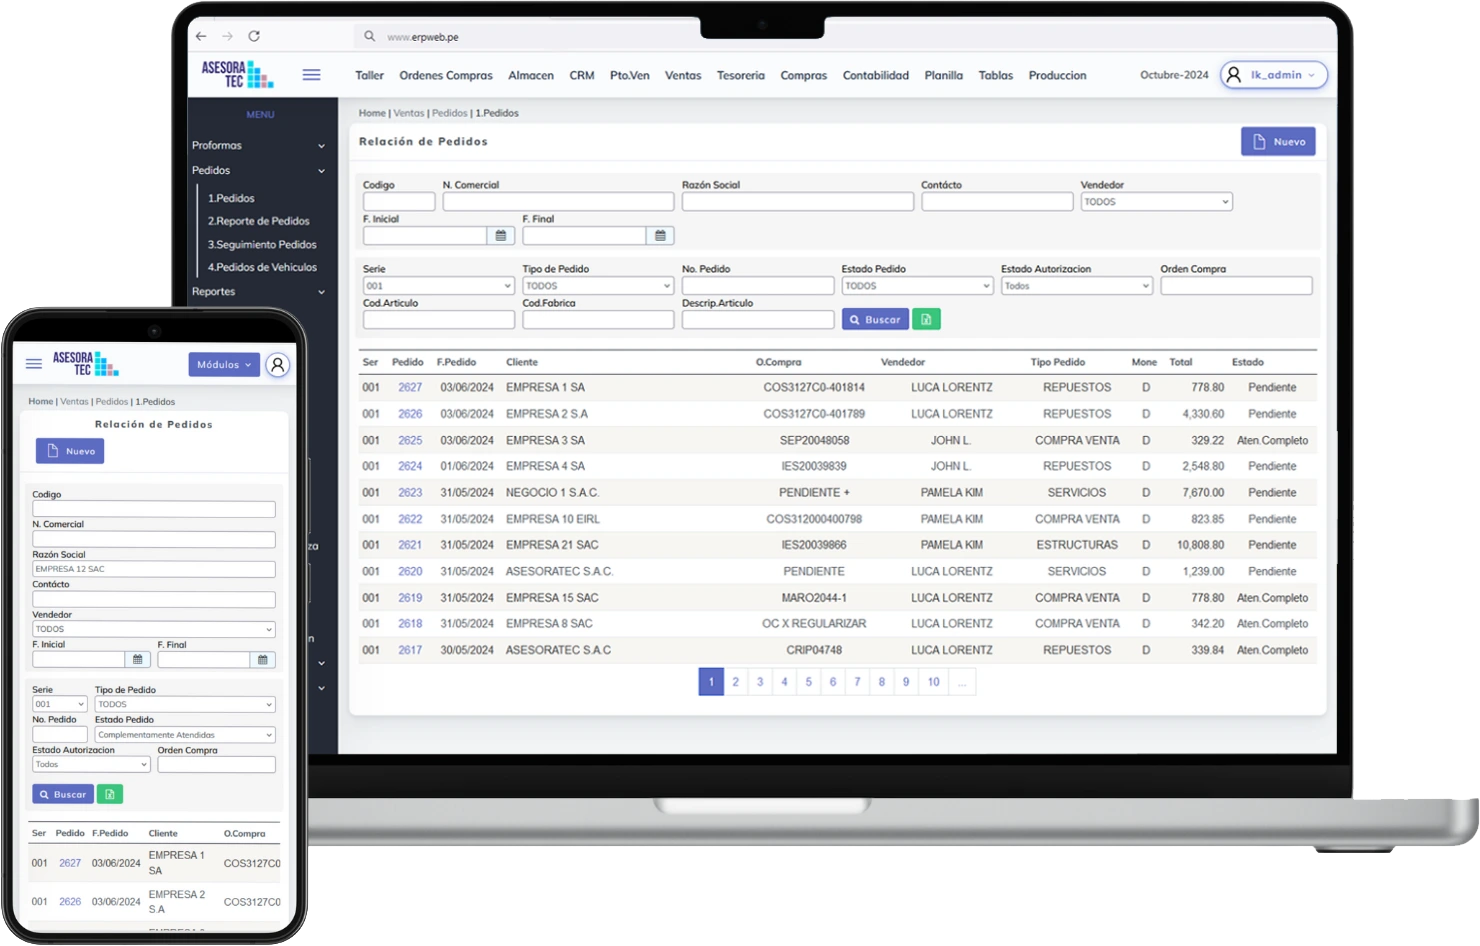Expand the Tipo de Pedido dropdown
The height and width of the screenshot is (946, 1480).
[x=597, y=286]
